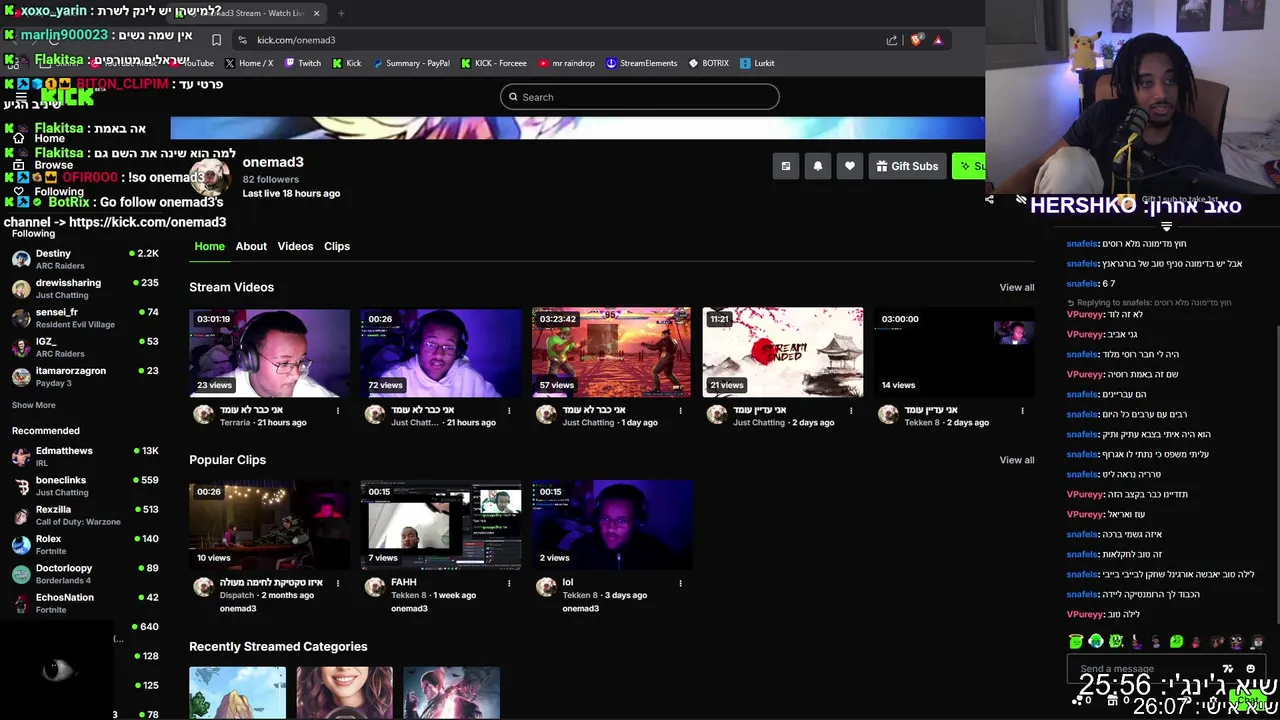1280x720 pixels.
Task: Open Doctorloopy recommended channel
Action: [85, 574]
